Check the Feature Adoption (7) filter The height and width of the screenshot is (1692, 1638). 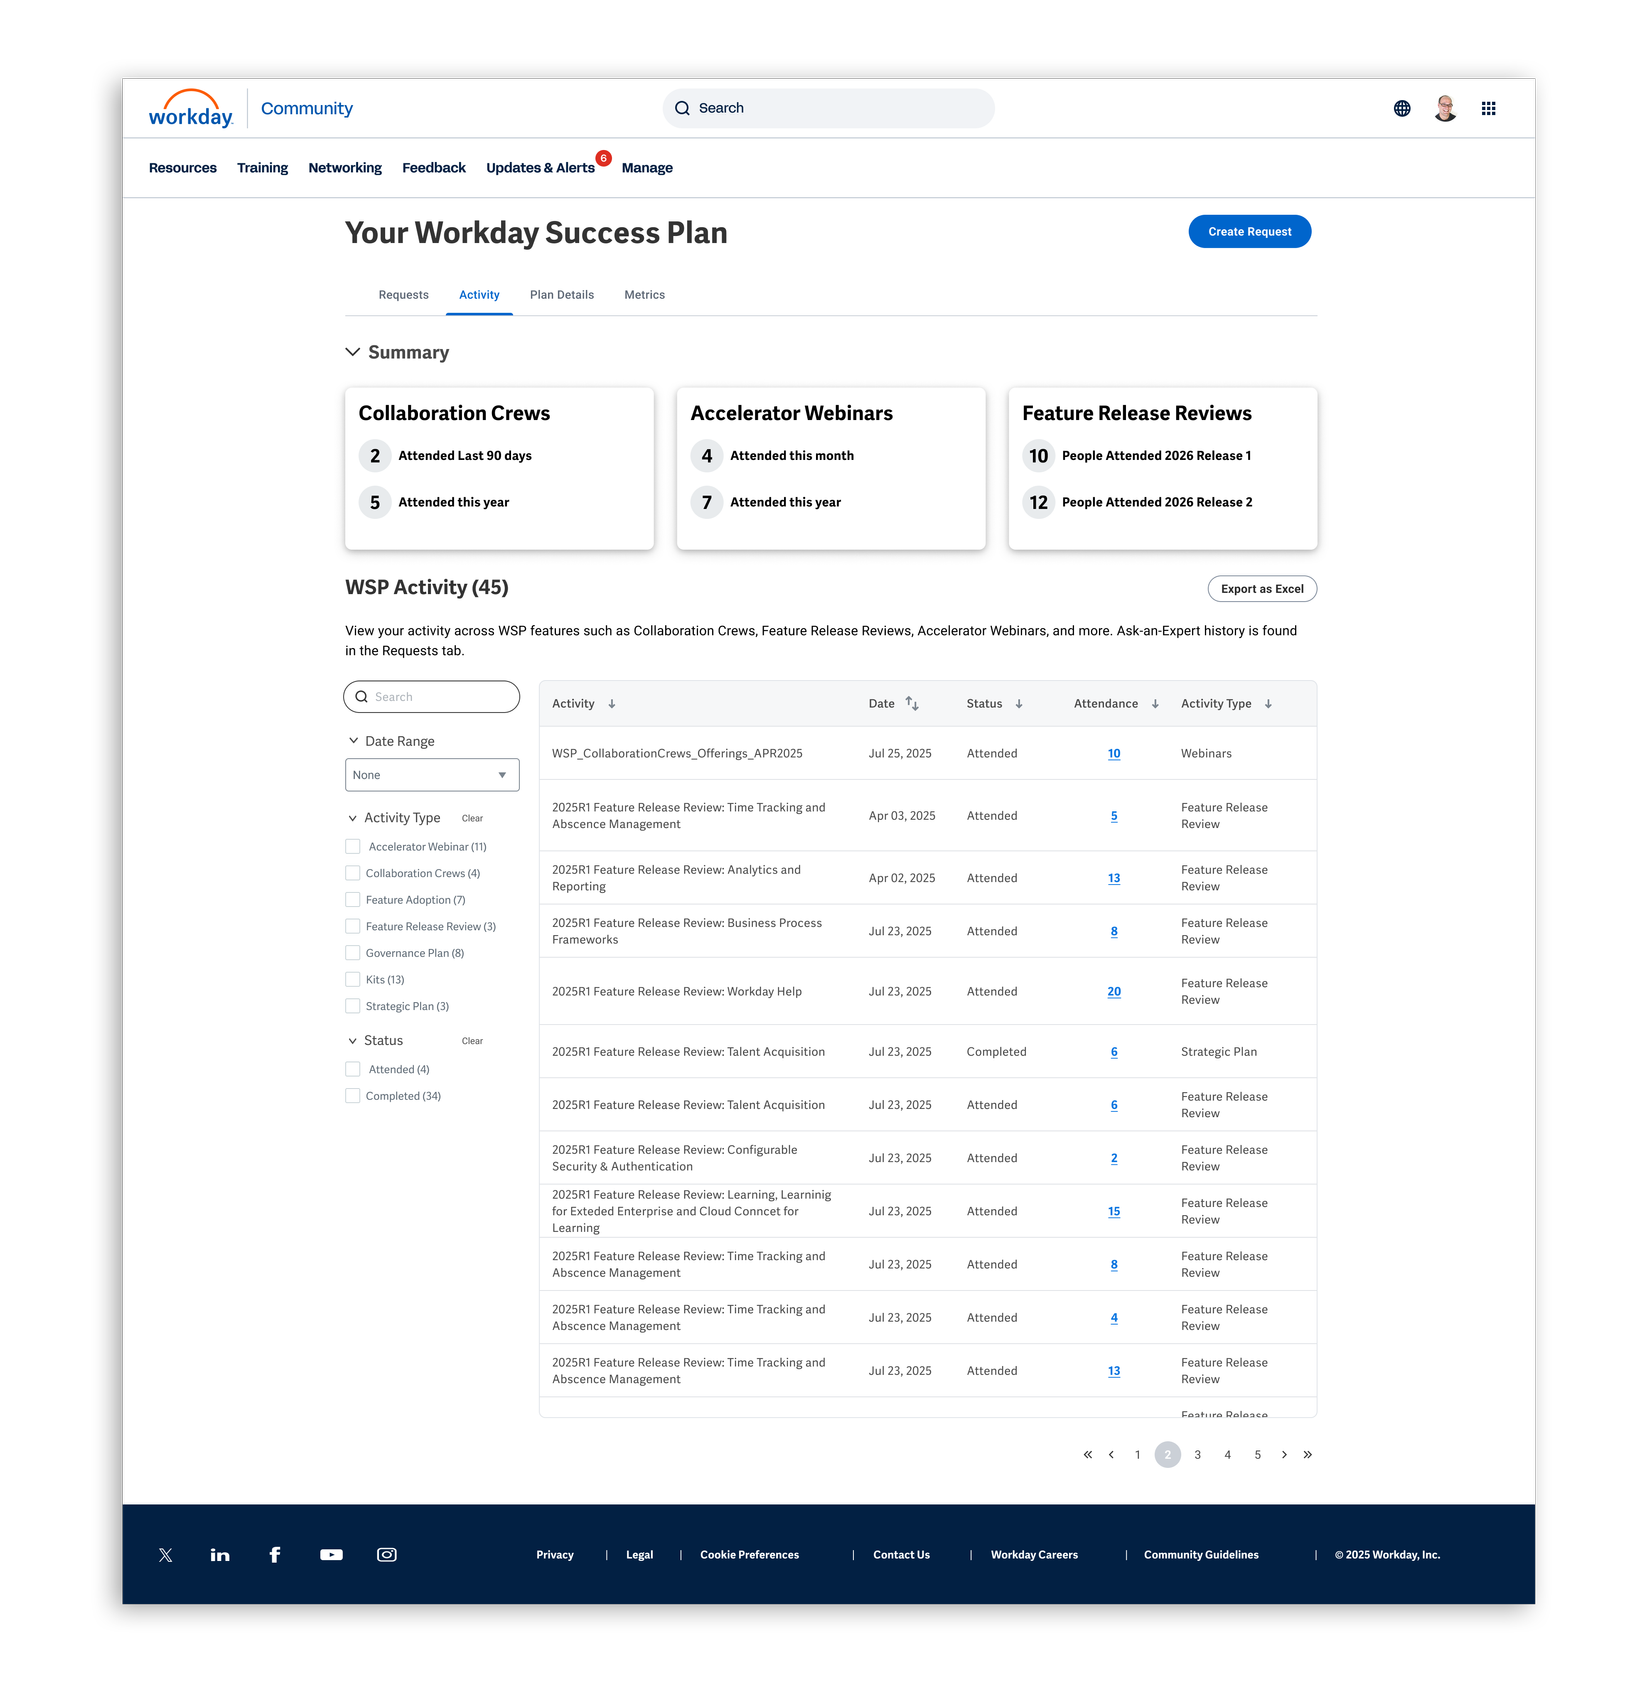point(353,900)
